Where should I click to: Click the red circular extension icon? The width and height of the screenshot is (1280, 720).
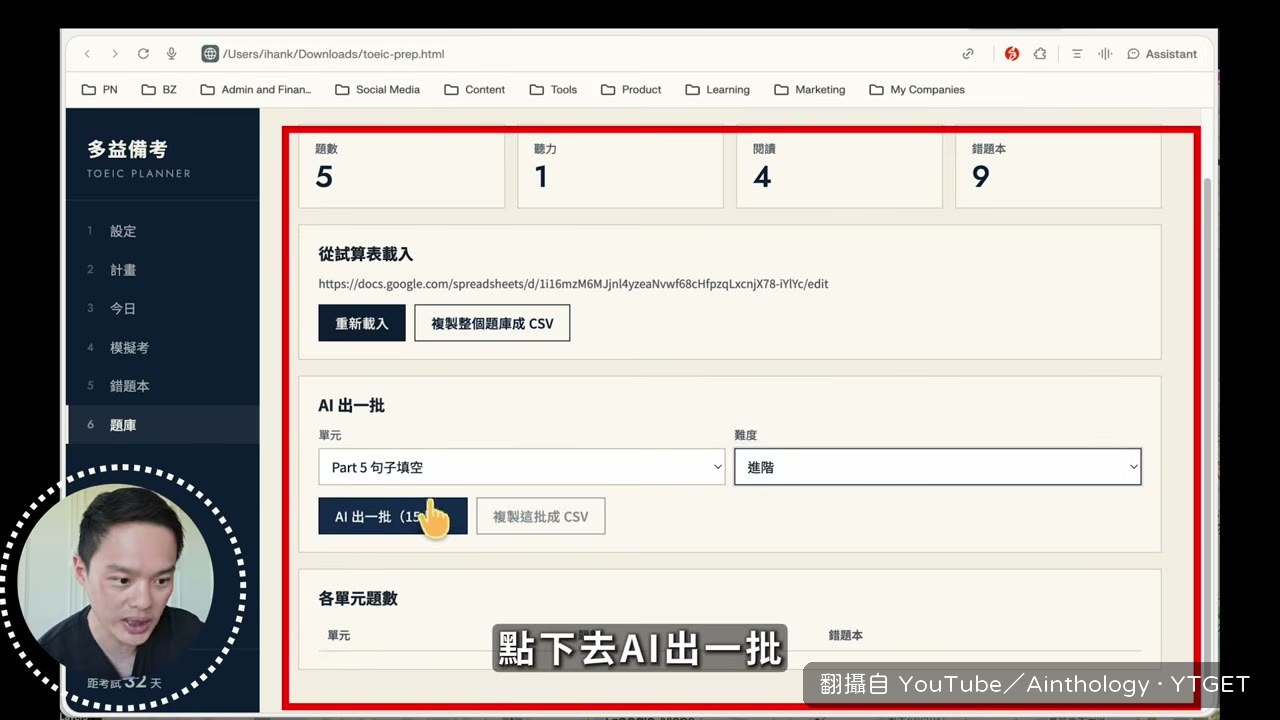(x=1012, y=54)
